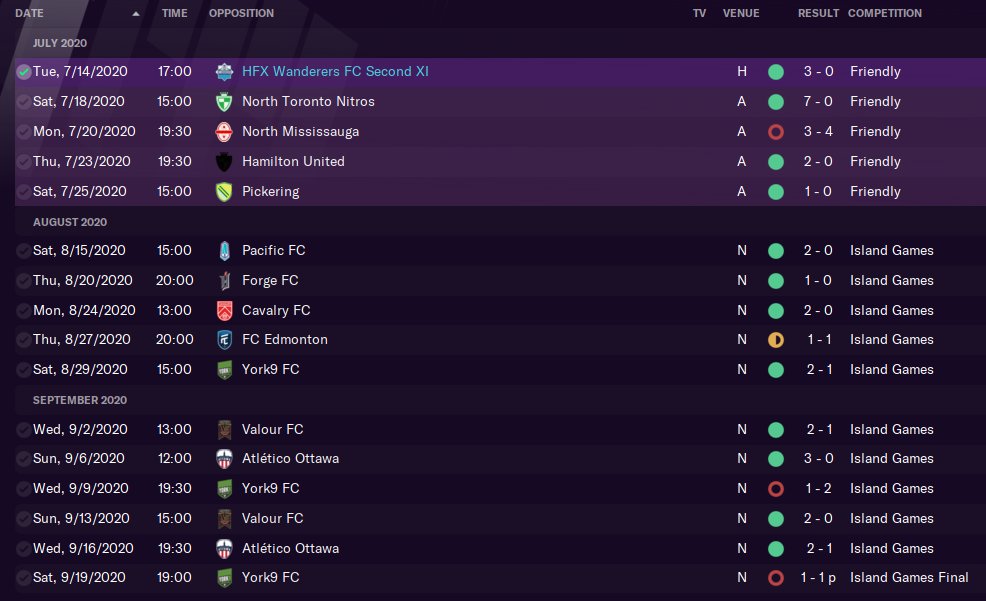Open HFX Wanderers FC Second XI link
The height and width of the screenshot is (601, 986).
point(335,72)
